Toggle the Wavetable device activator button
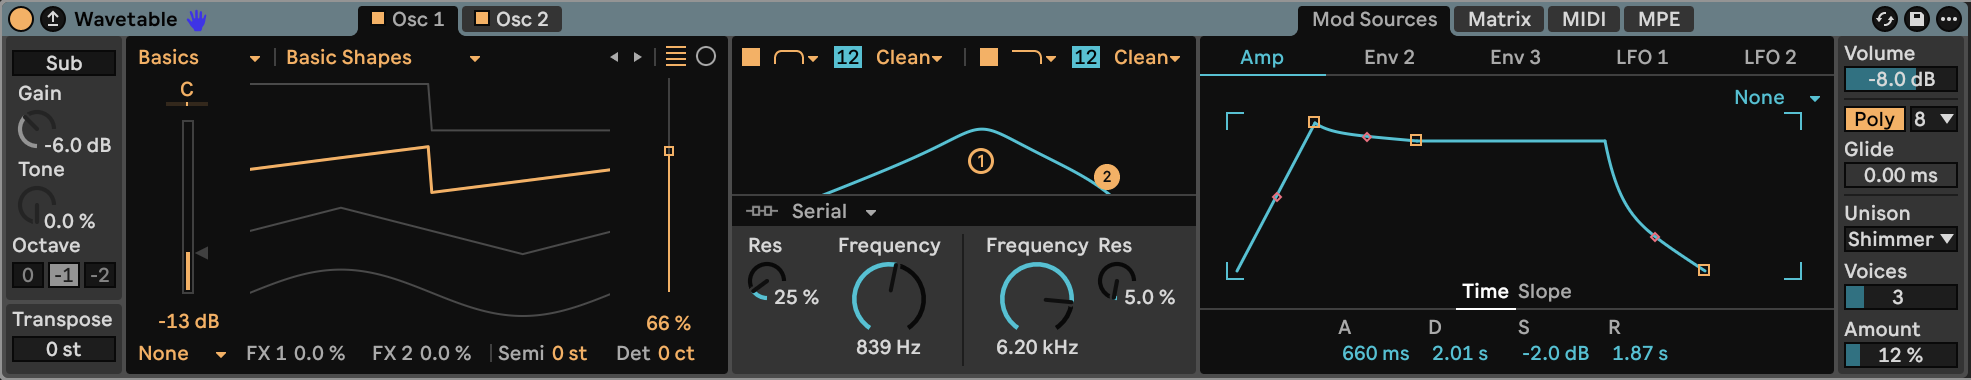1971x380 pixels. coord(20,19)
